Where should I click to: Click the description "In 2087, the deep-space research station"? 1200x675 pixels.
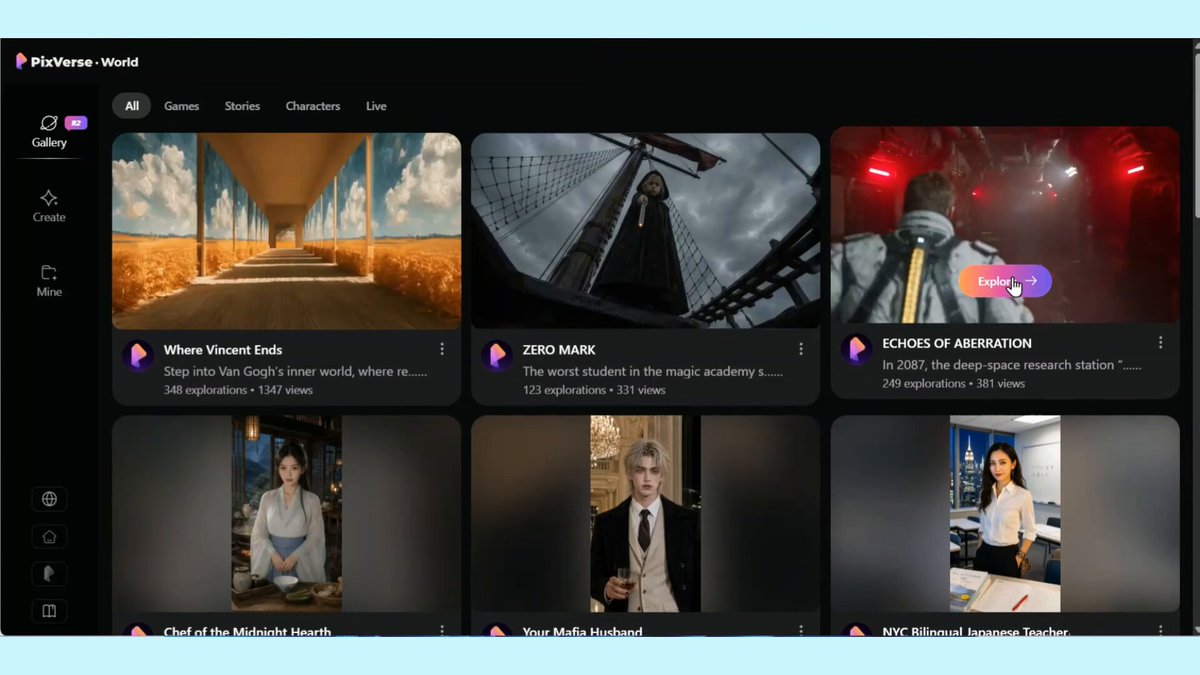tap(1012, 365)
